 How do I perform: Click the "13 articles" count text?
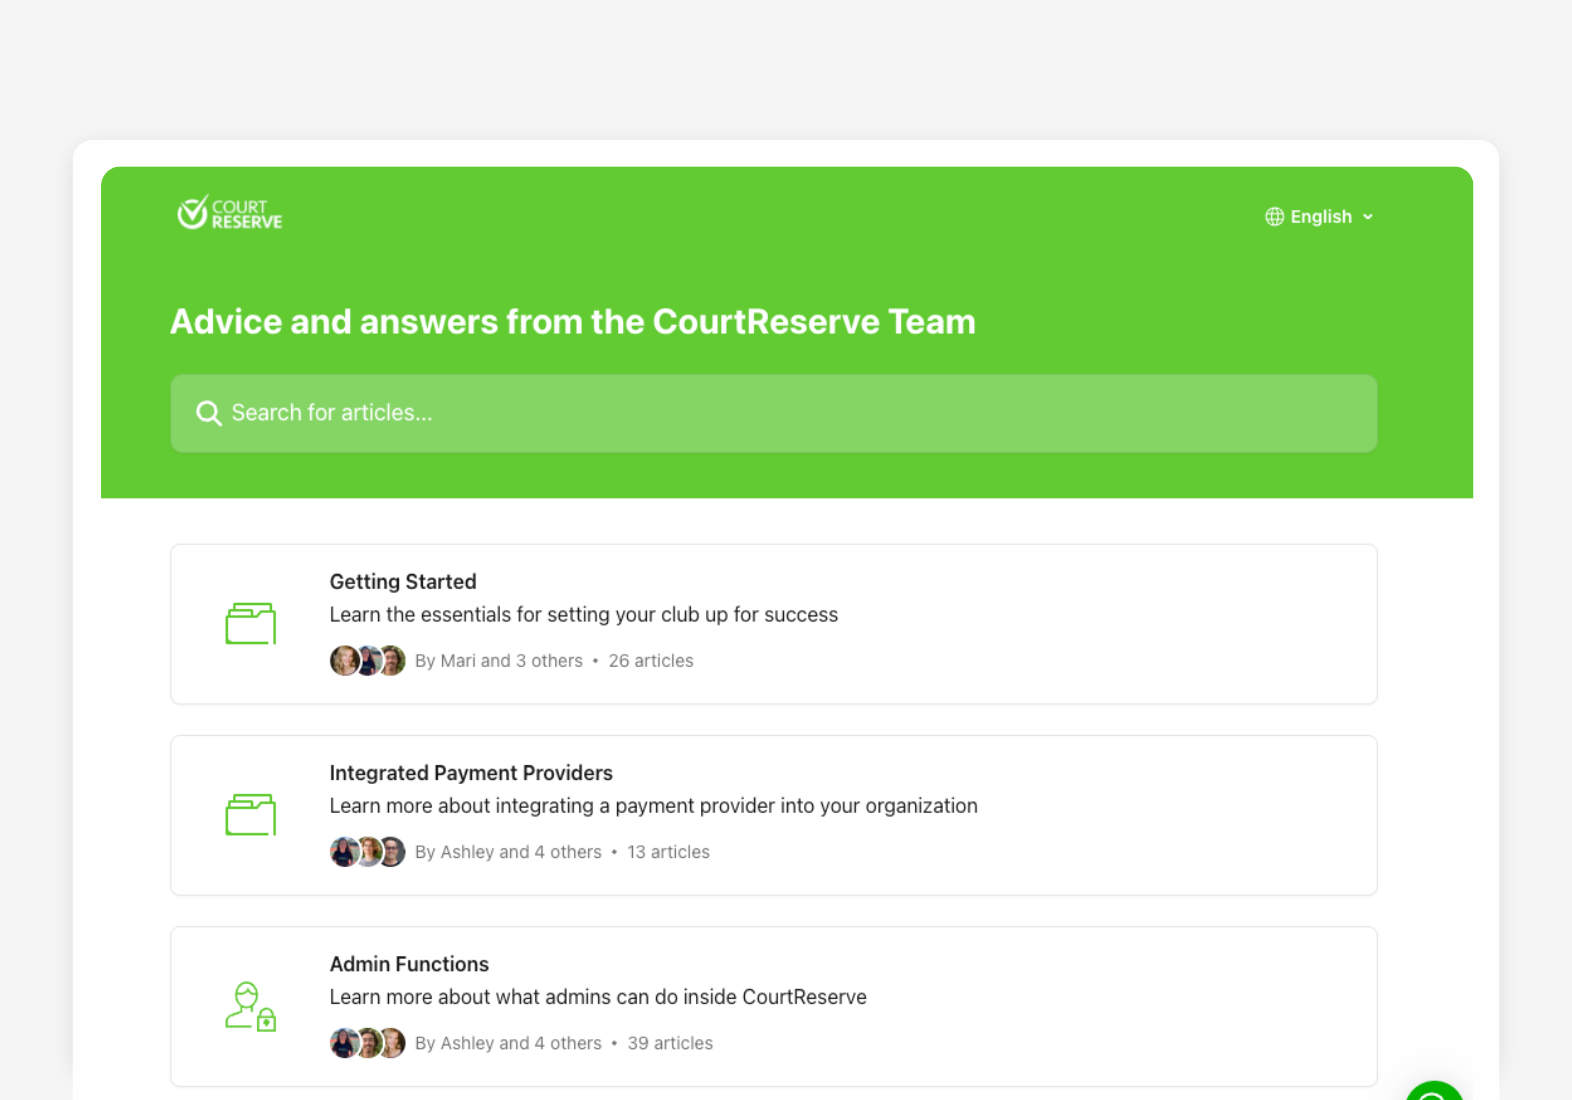[668, 852]
